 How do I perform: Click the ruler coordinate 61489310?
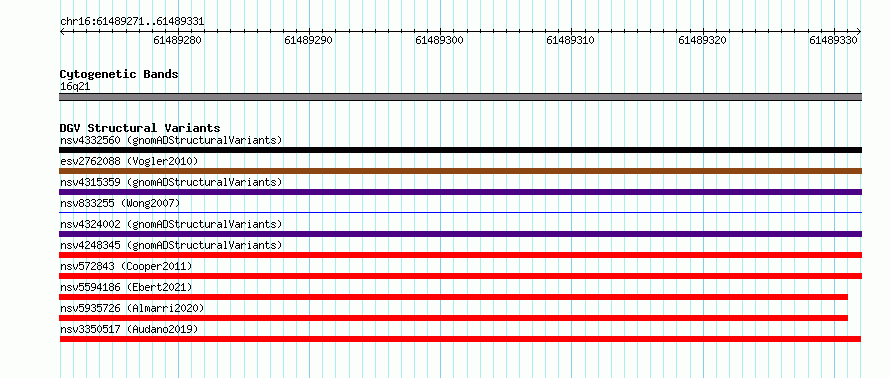[x=570, y=40]
